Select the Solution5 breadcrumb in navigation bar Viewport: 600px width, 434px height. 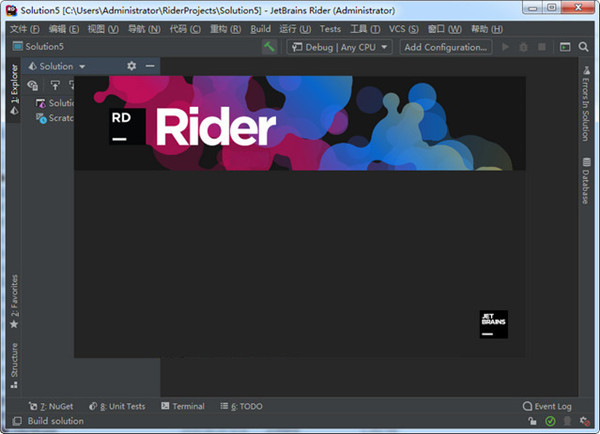click(x=38, y=46)
